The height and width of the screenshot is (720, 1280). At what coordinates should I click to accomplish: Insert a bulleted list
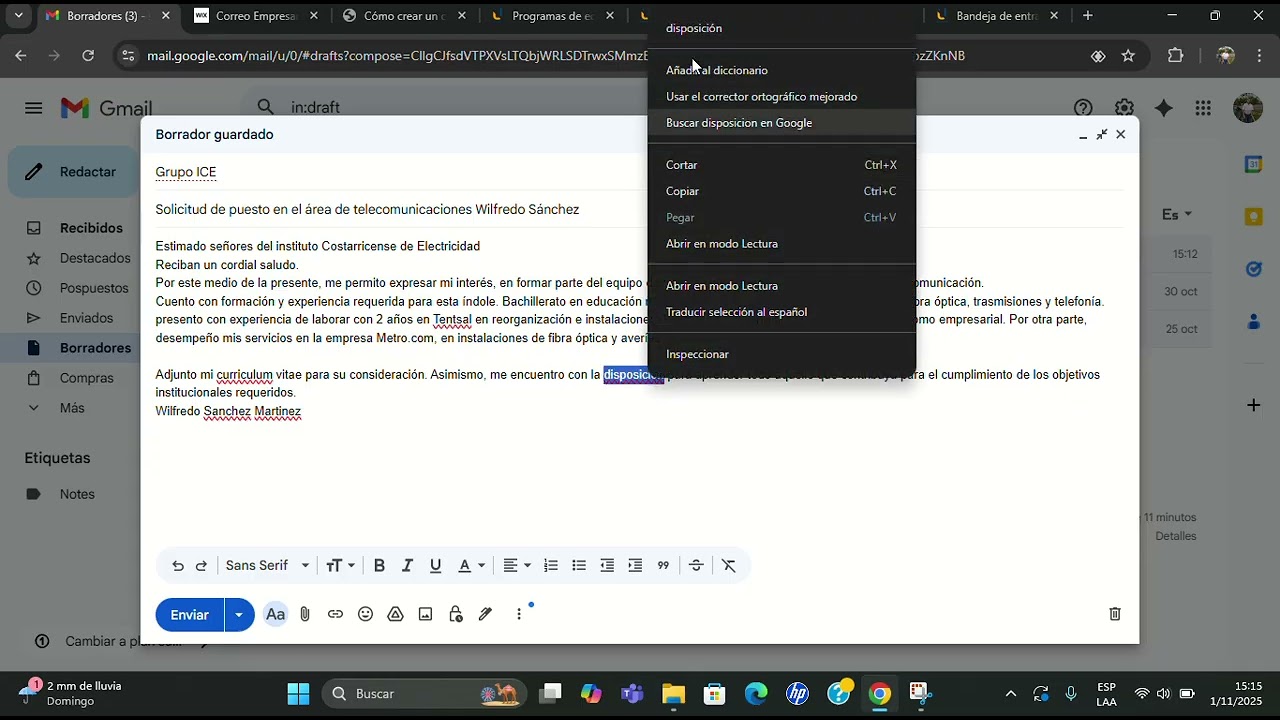[579, 566]
